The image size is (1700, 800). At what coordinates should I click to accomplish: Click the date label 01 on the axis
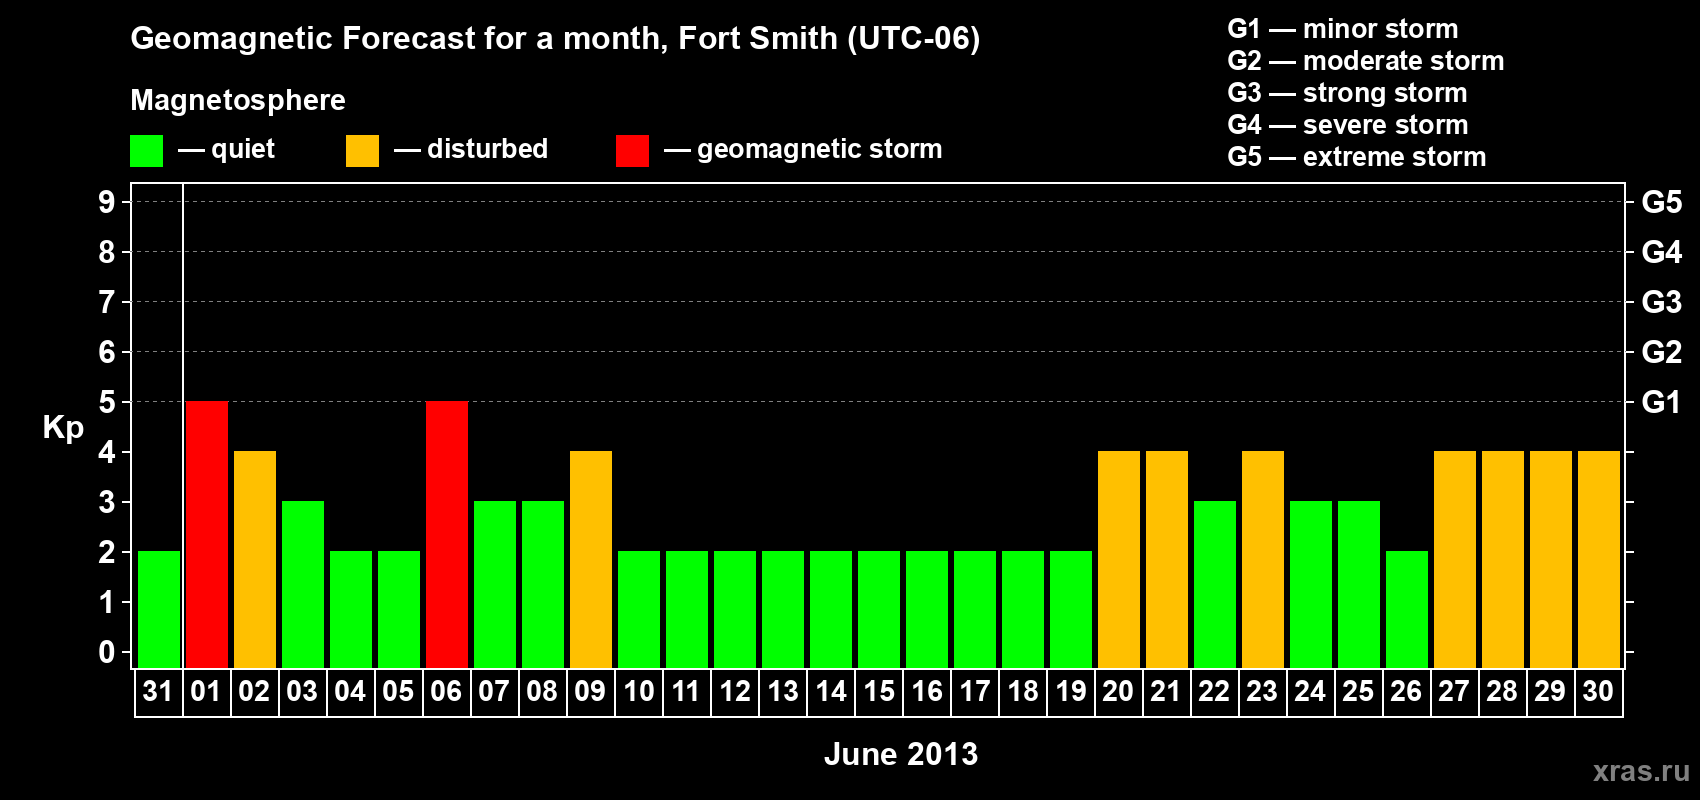pos(206,691)
